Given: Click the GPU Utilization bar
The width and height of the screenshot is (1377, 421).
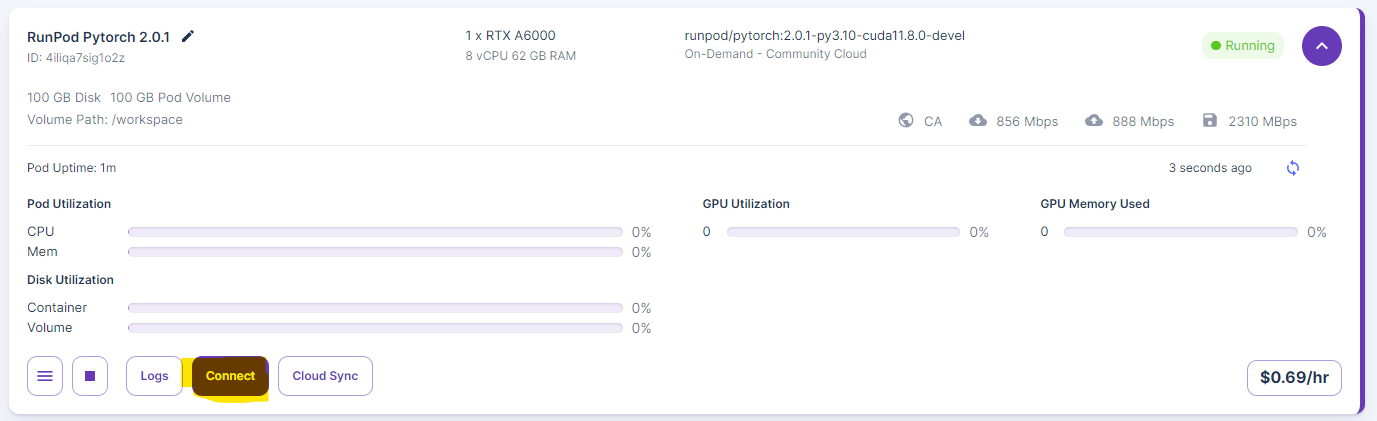Looking at the screenshot, I should tap(843, 232).
